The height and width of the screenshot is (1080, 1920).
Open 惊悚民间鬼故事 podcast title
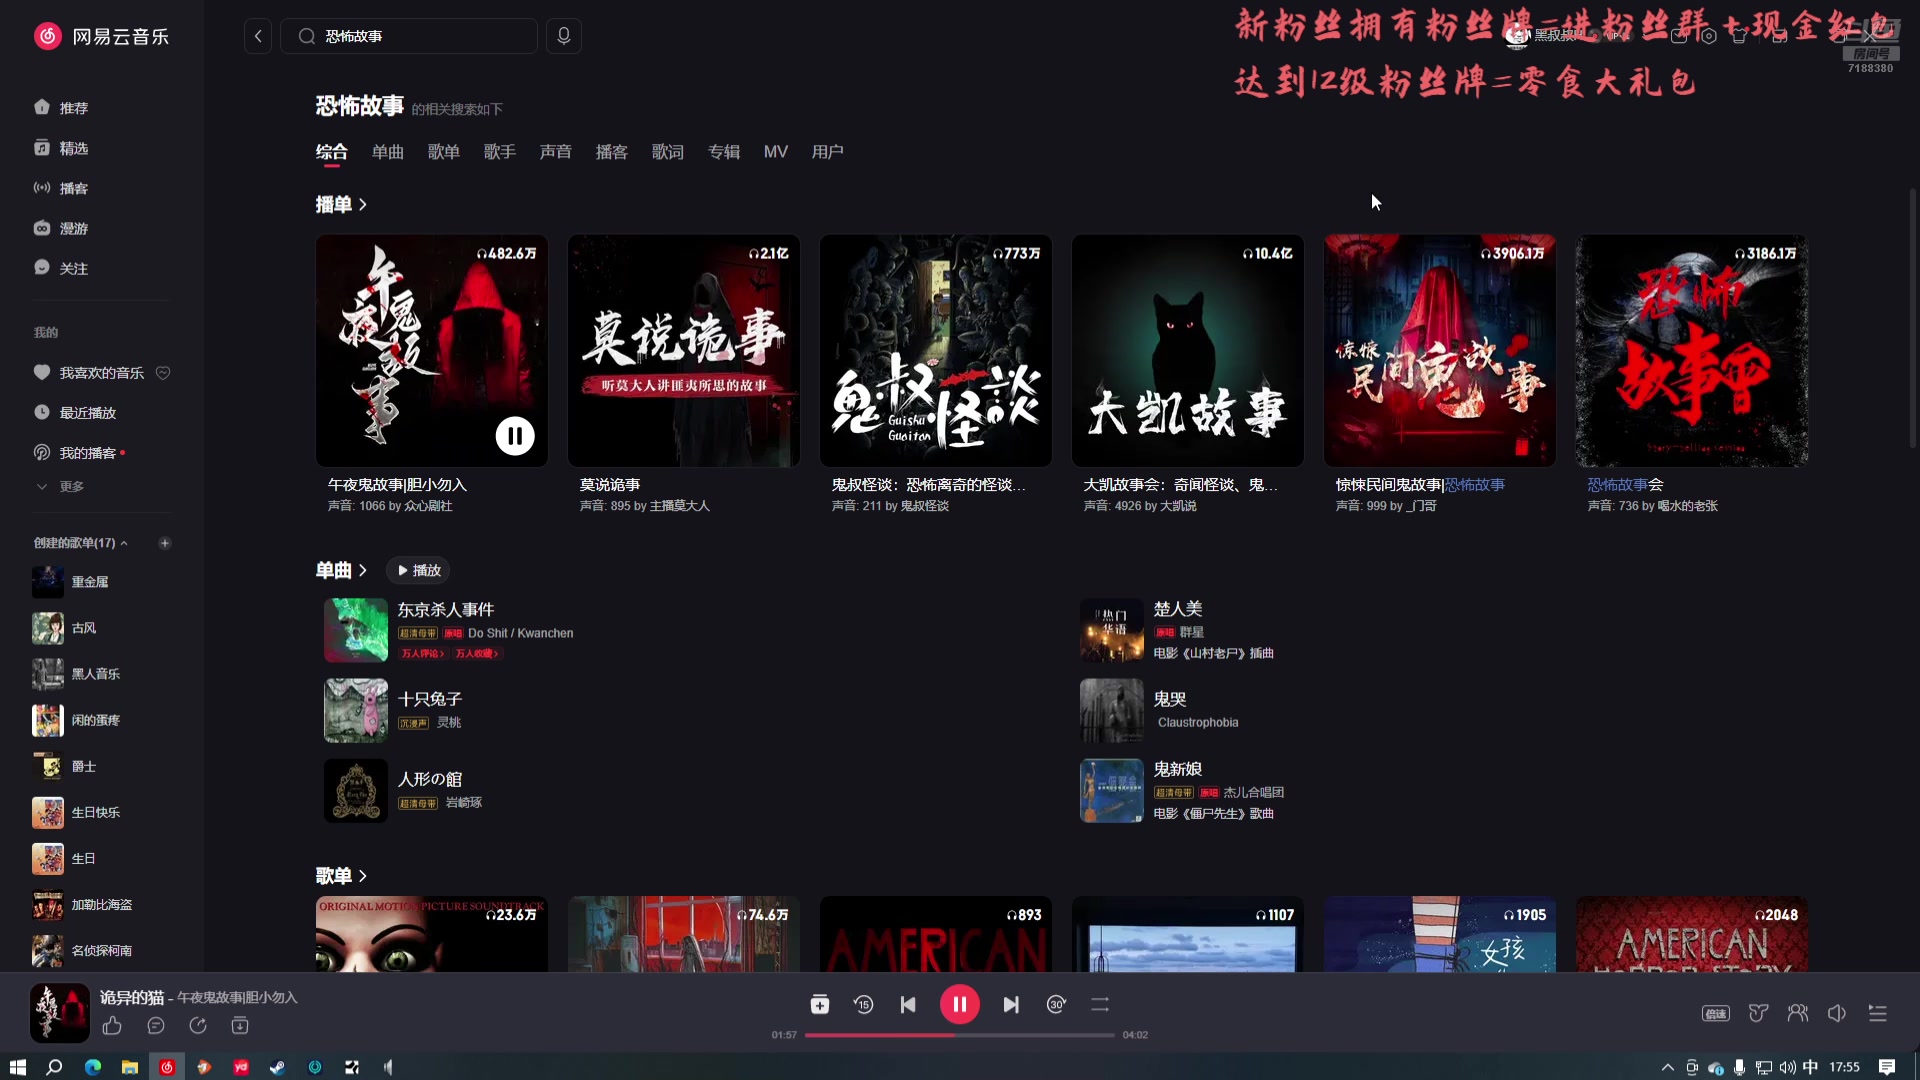(x=1420, y=485)
